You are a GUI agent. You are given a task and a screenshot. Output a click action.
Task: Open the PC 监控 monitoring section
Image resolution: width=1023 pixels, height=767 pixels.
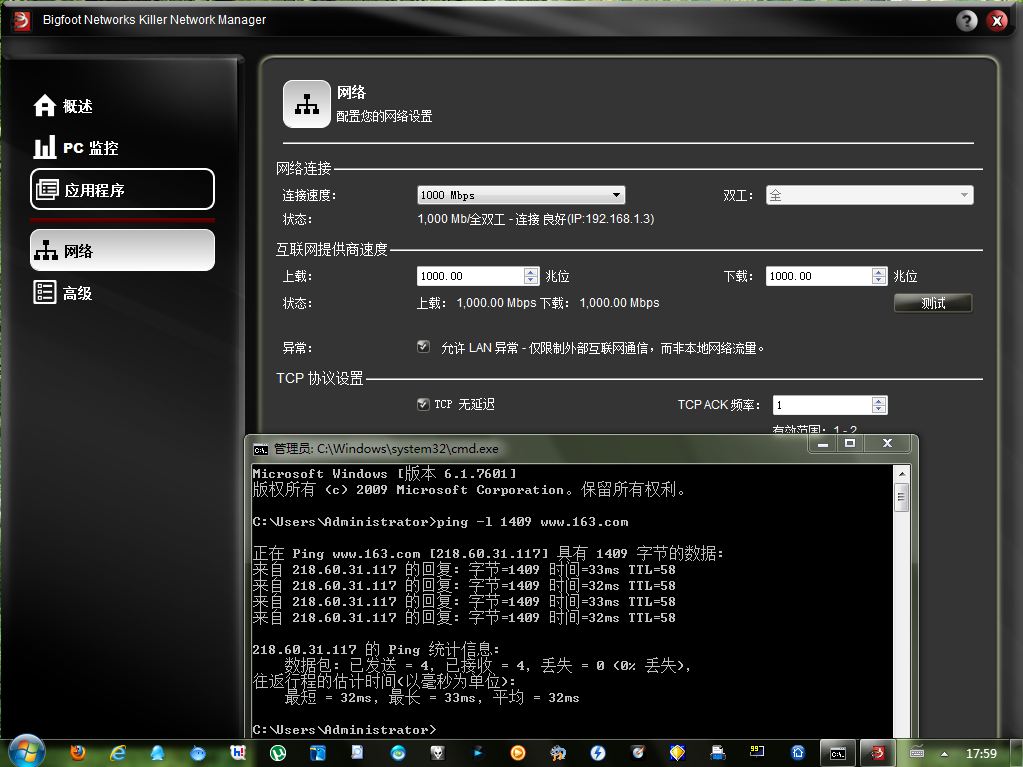(x=76, y=147)
